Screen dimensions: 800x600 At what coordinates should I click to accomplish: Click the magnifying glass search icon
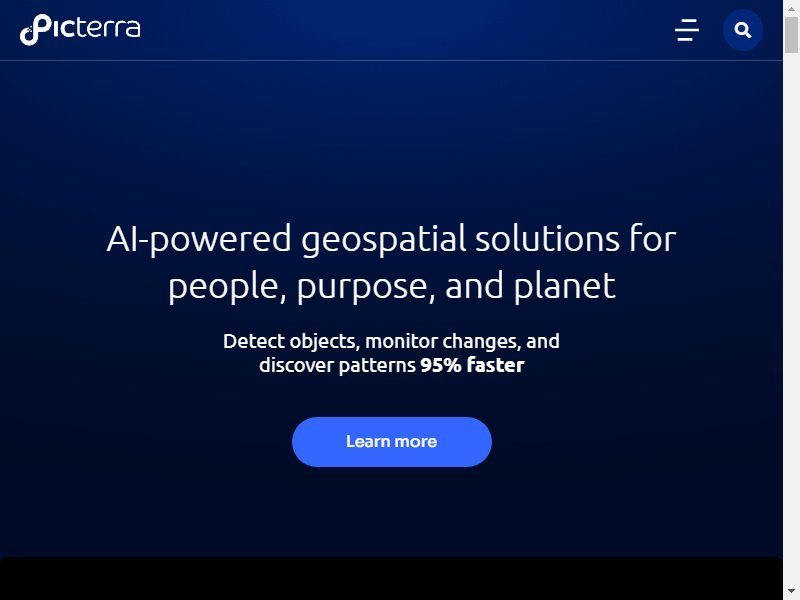tap(742, 30)
